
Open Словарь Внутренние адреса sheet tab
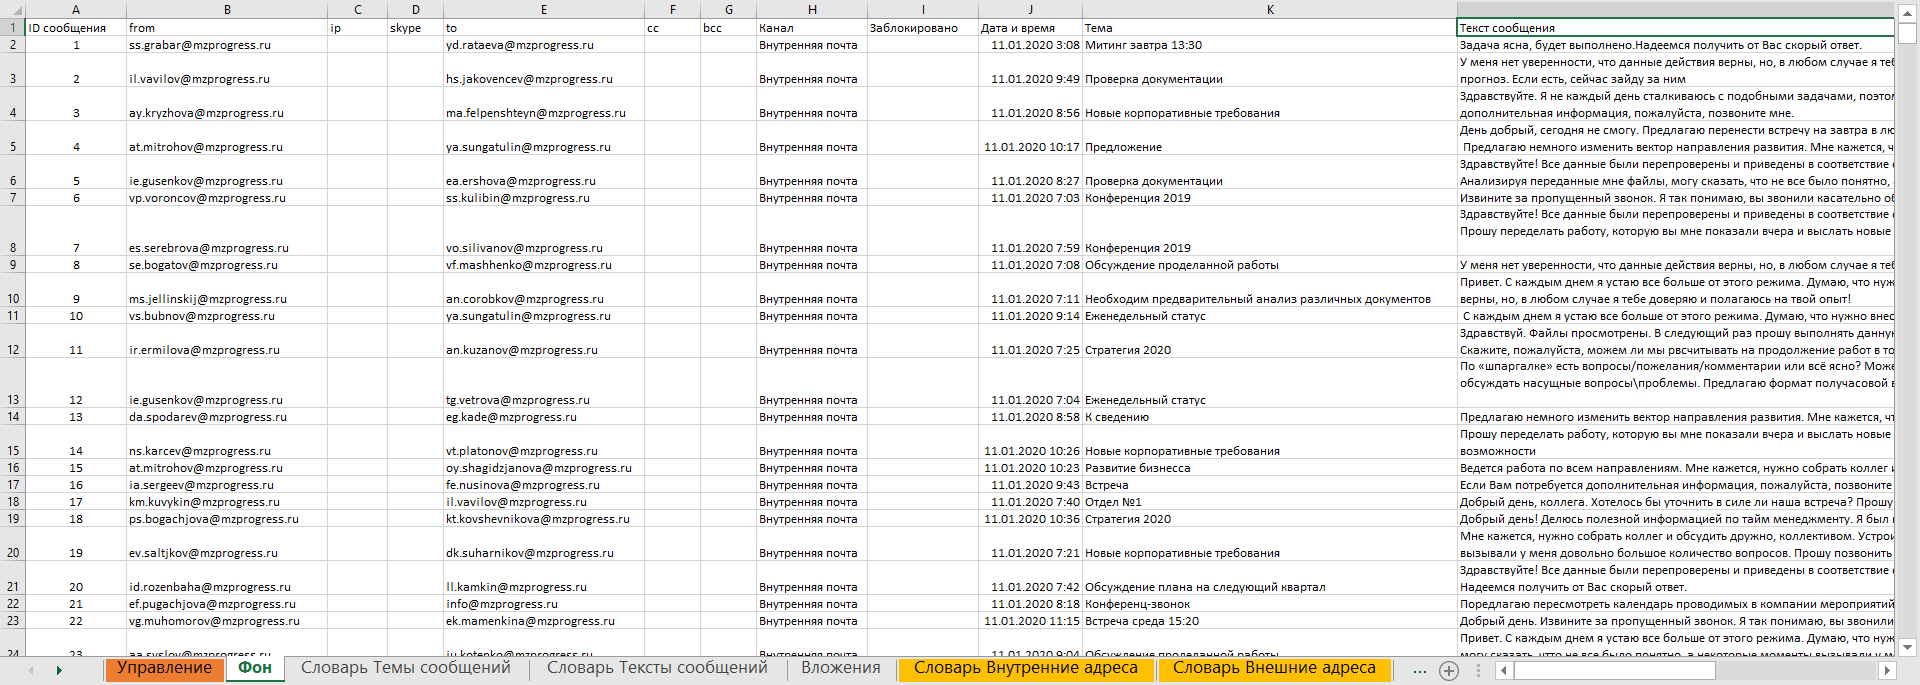1025,669
